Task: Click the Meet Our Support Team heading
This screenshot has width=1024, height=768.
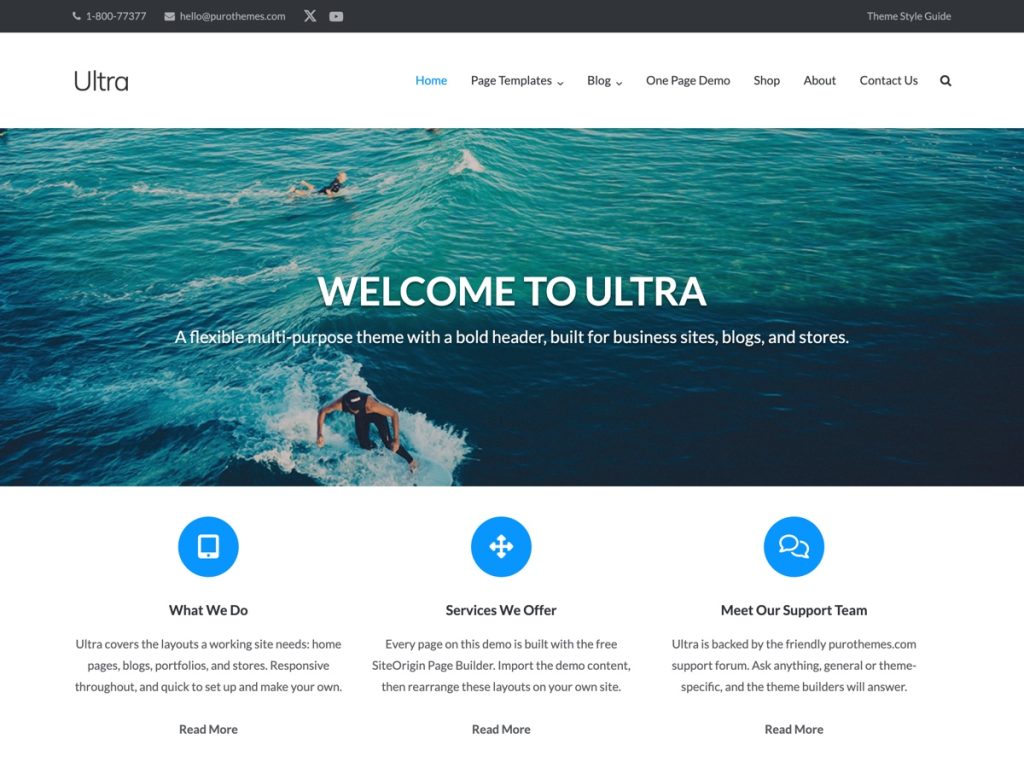Action: click(x=793, y=610)
